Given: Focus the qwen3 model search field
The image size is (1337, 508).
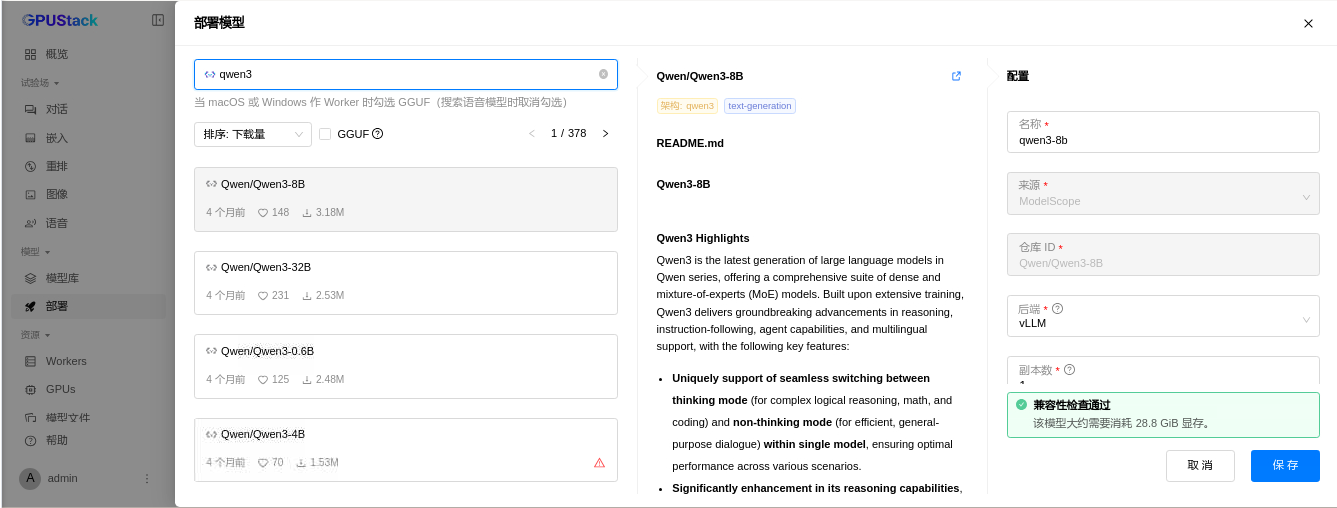Looking at the screenshot, I should tap(406, 74).
